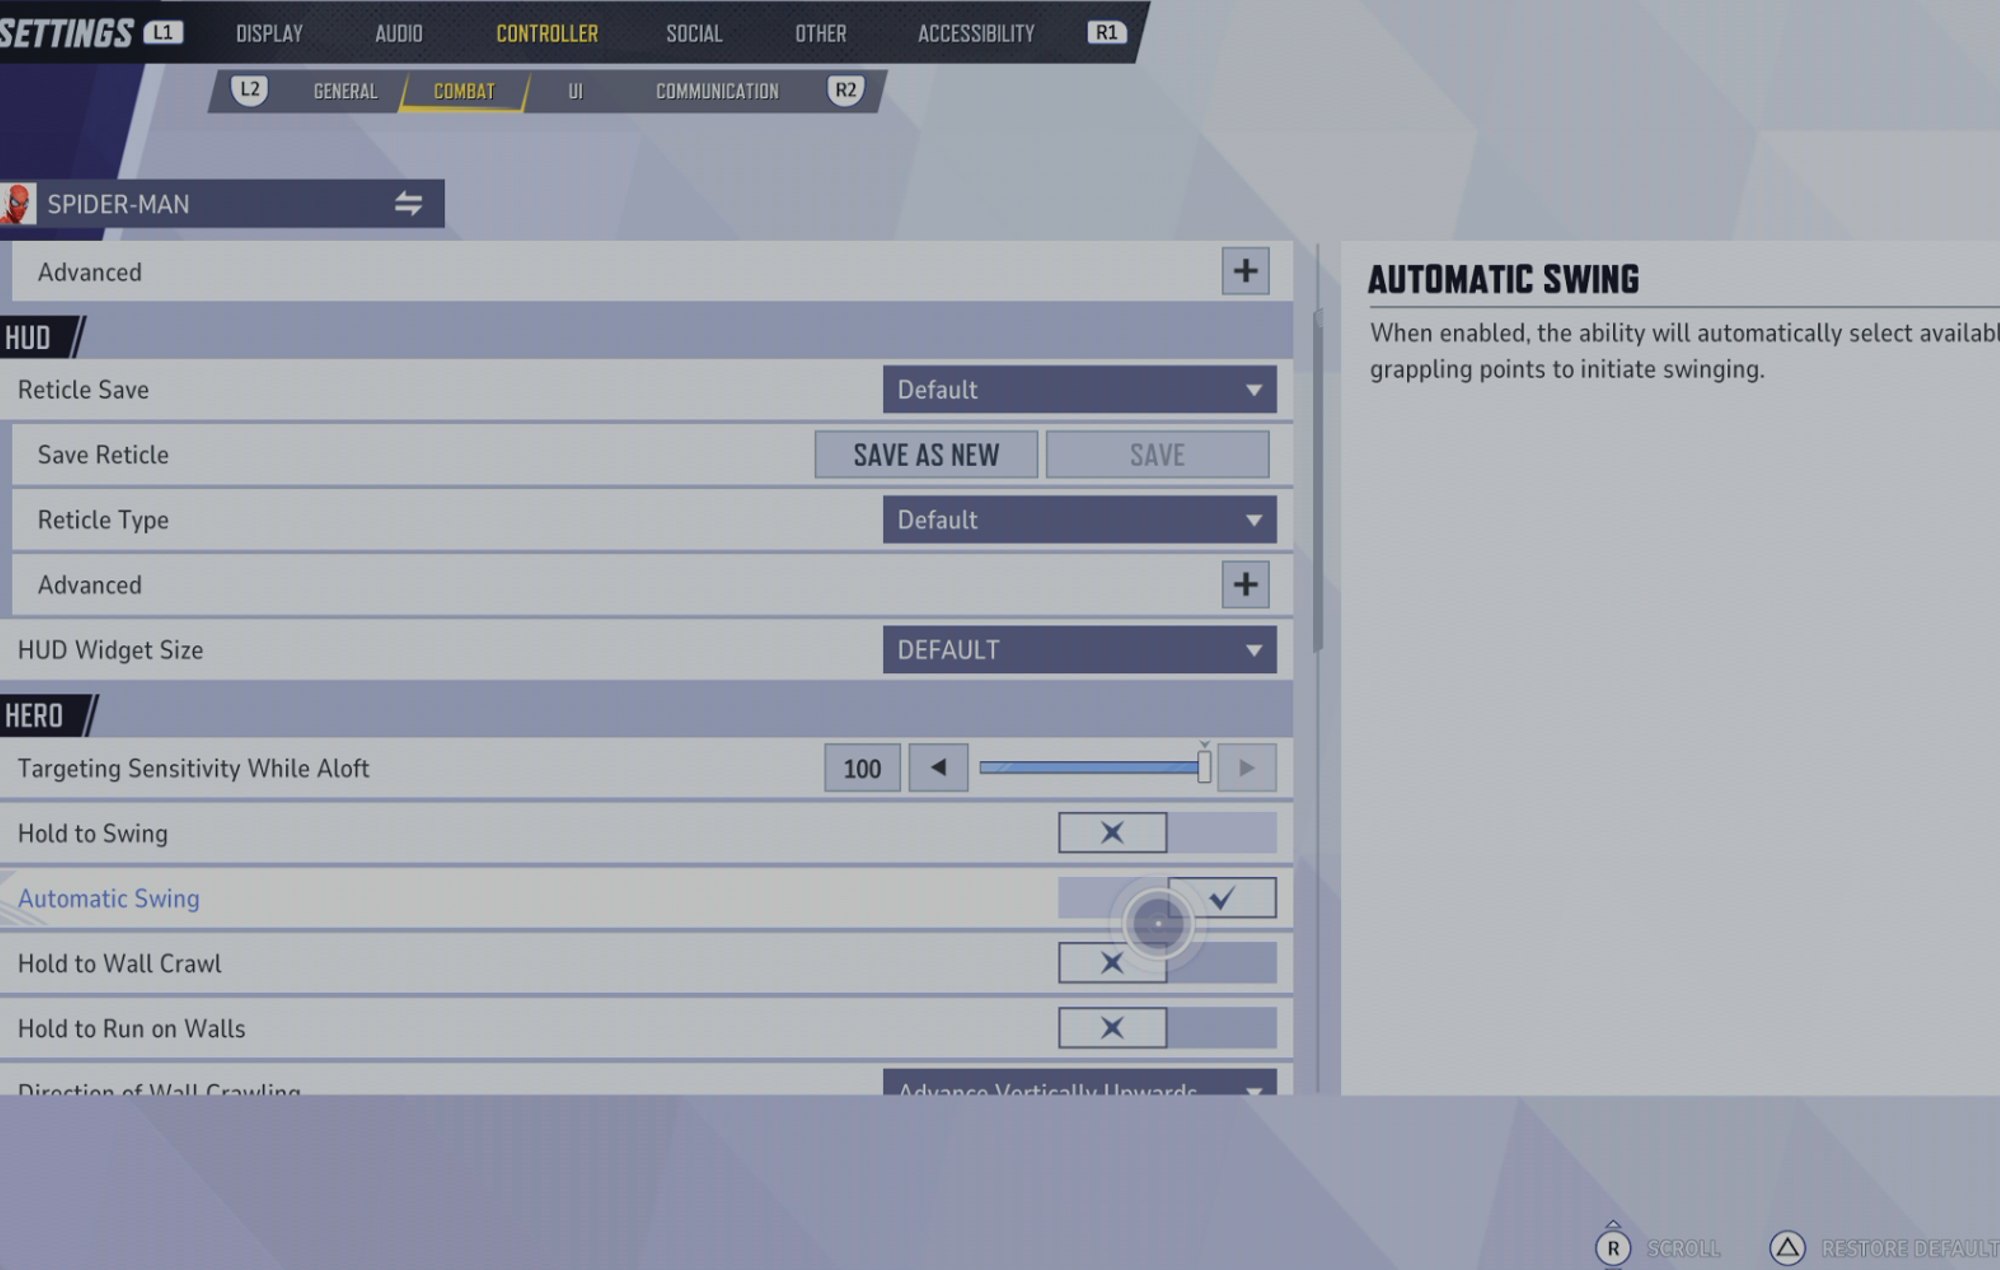Toggle Automatic Swing switch
The width and height of the screenshot is (2000, 1270).
point(1167,898)
